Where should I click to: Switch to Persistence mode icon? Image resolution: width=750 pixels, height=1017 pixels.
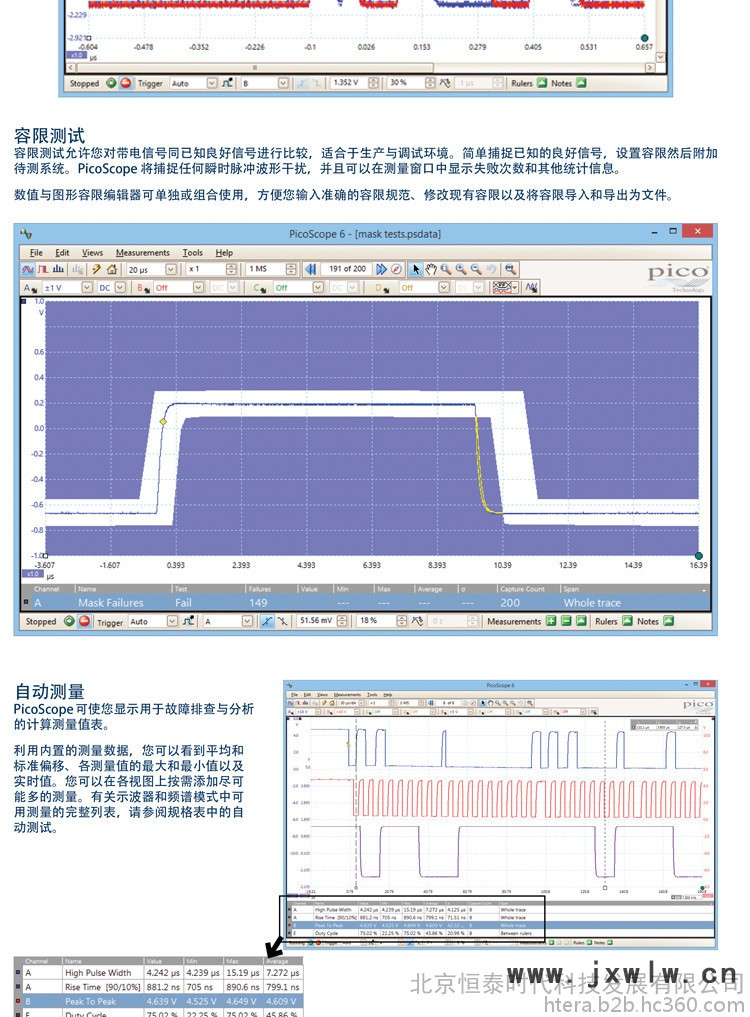tap(43, 269)
